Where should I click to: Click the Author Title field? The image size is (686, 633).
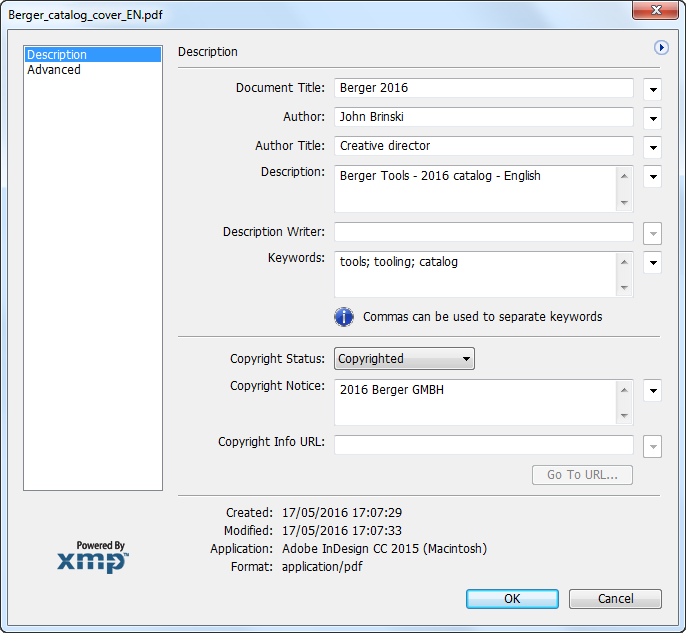click(483, 146)
